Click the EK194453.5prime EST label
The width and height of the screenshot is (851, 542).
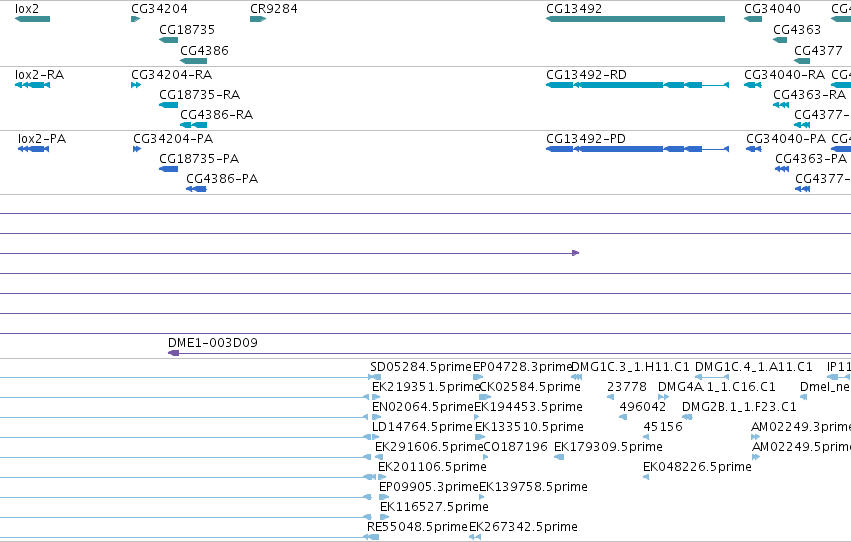click(528, 406)
